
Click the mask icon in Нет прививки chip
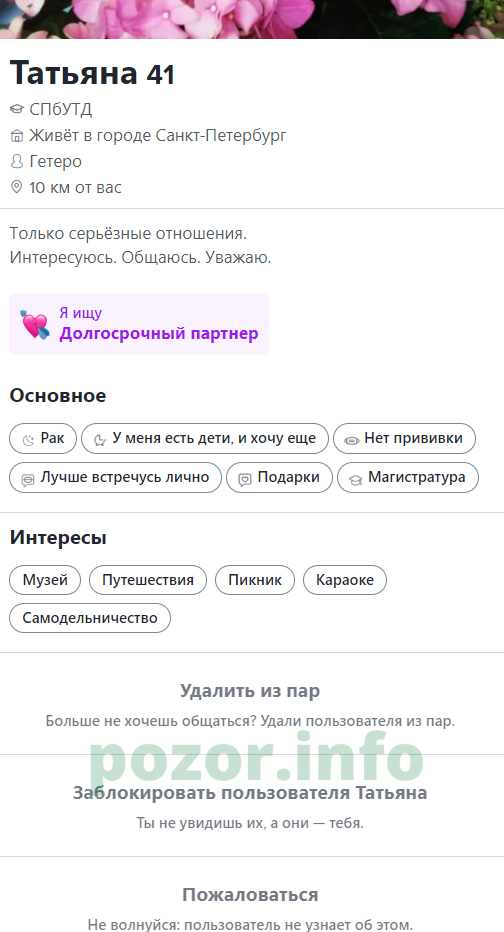coord(352,440)
